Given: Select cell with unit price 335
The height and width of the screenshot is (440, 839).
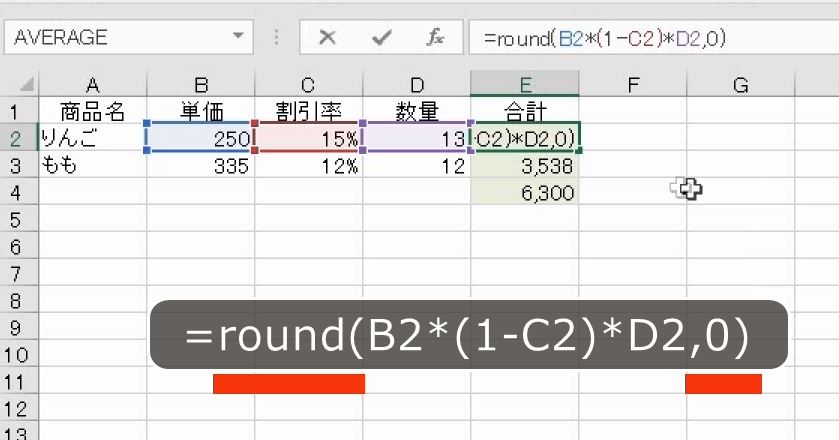Looking at the screenshot, I should pyautogui.click(x=201, y=165).
